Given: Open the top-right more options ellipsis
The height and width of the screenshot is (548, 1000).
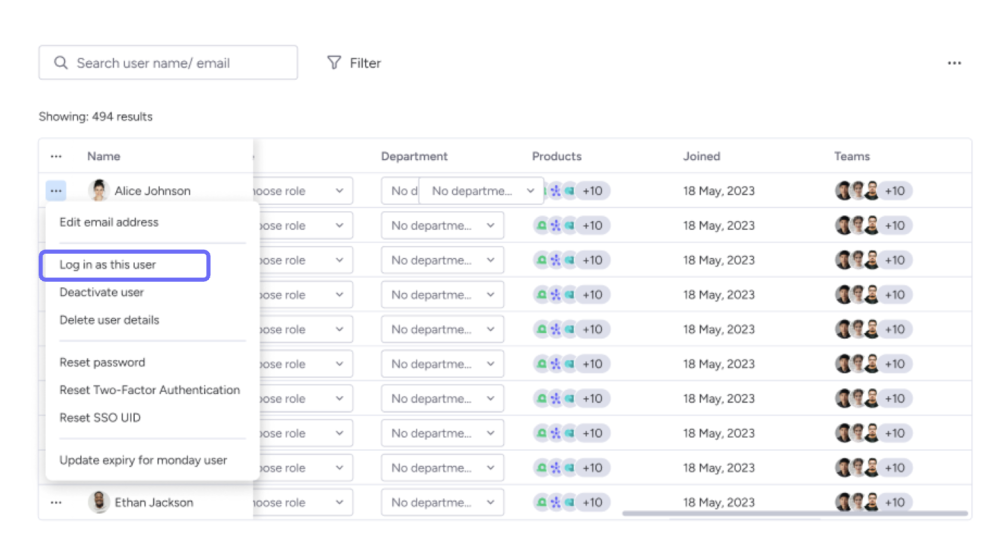Looking at the screenshot, I should pyautogui.click(x=954, y=63).
